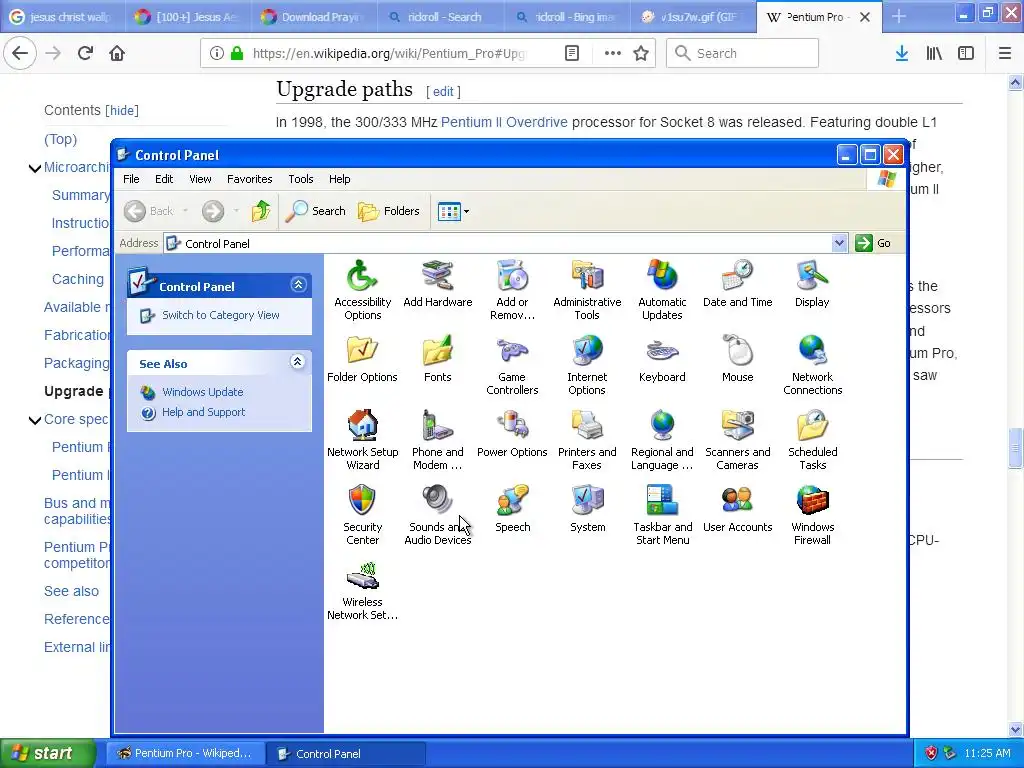Open the Add Hardware applet
1024x768 pixels.
pyautogui.click(x=438, y=283)
